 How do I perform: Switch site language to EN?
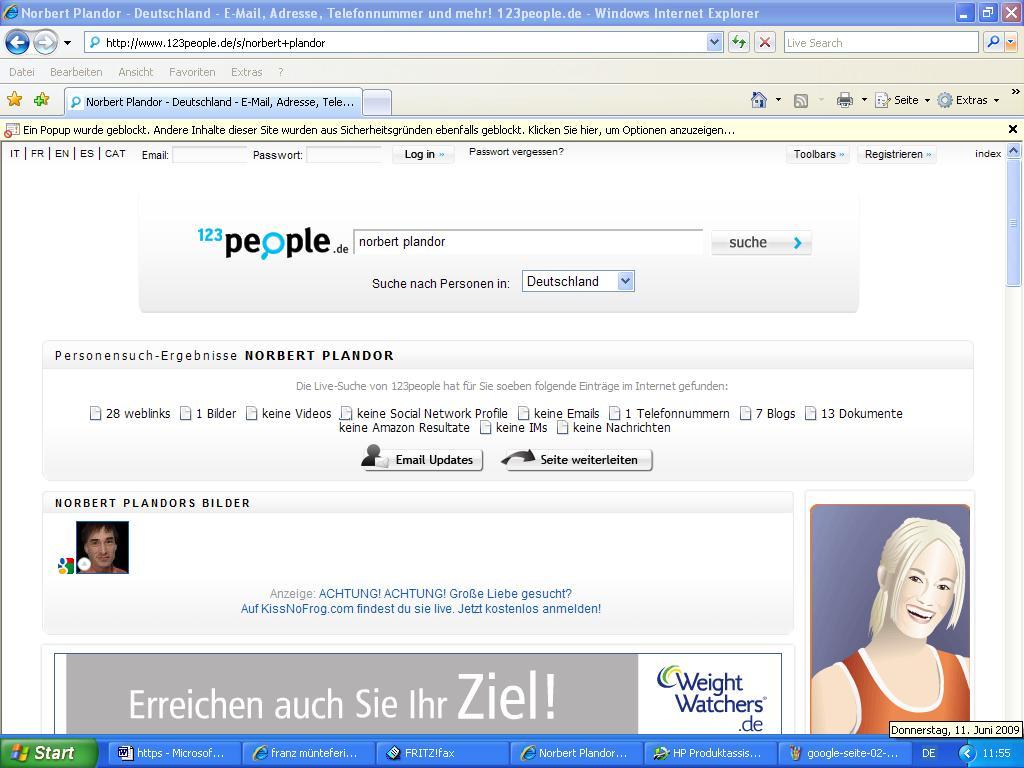coord(62,153)
